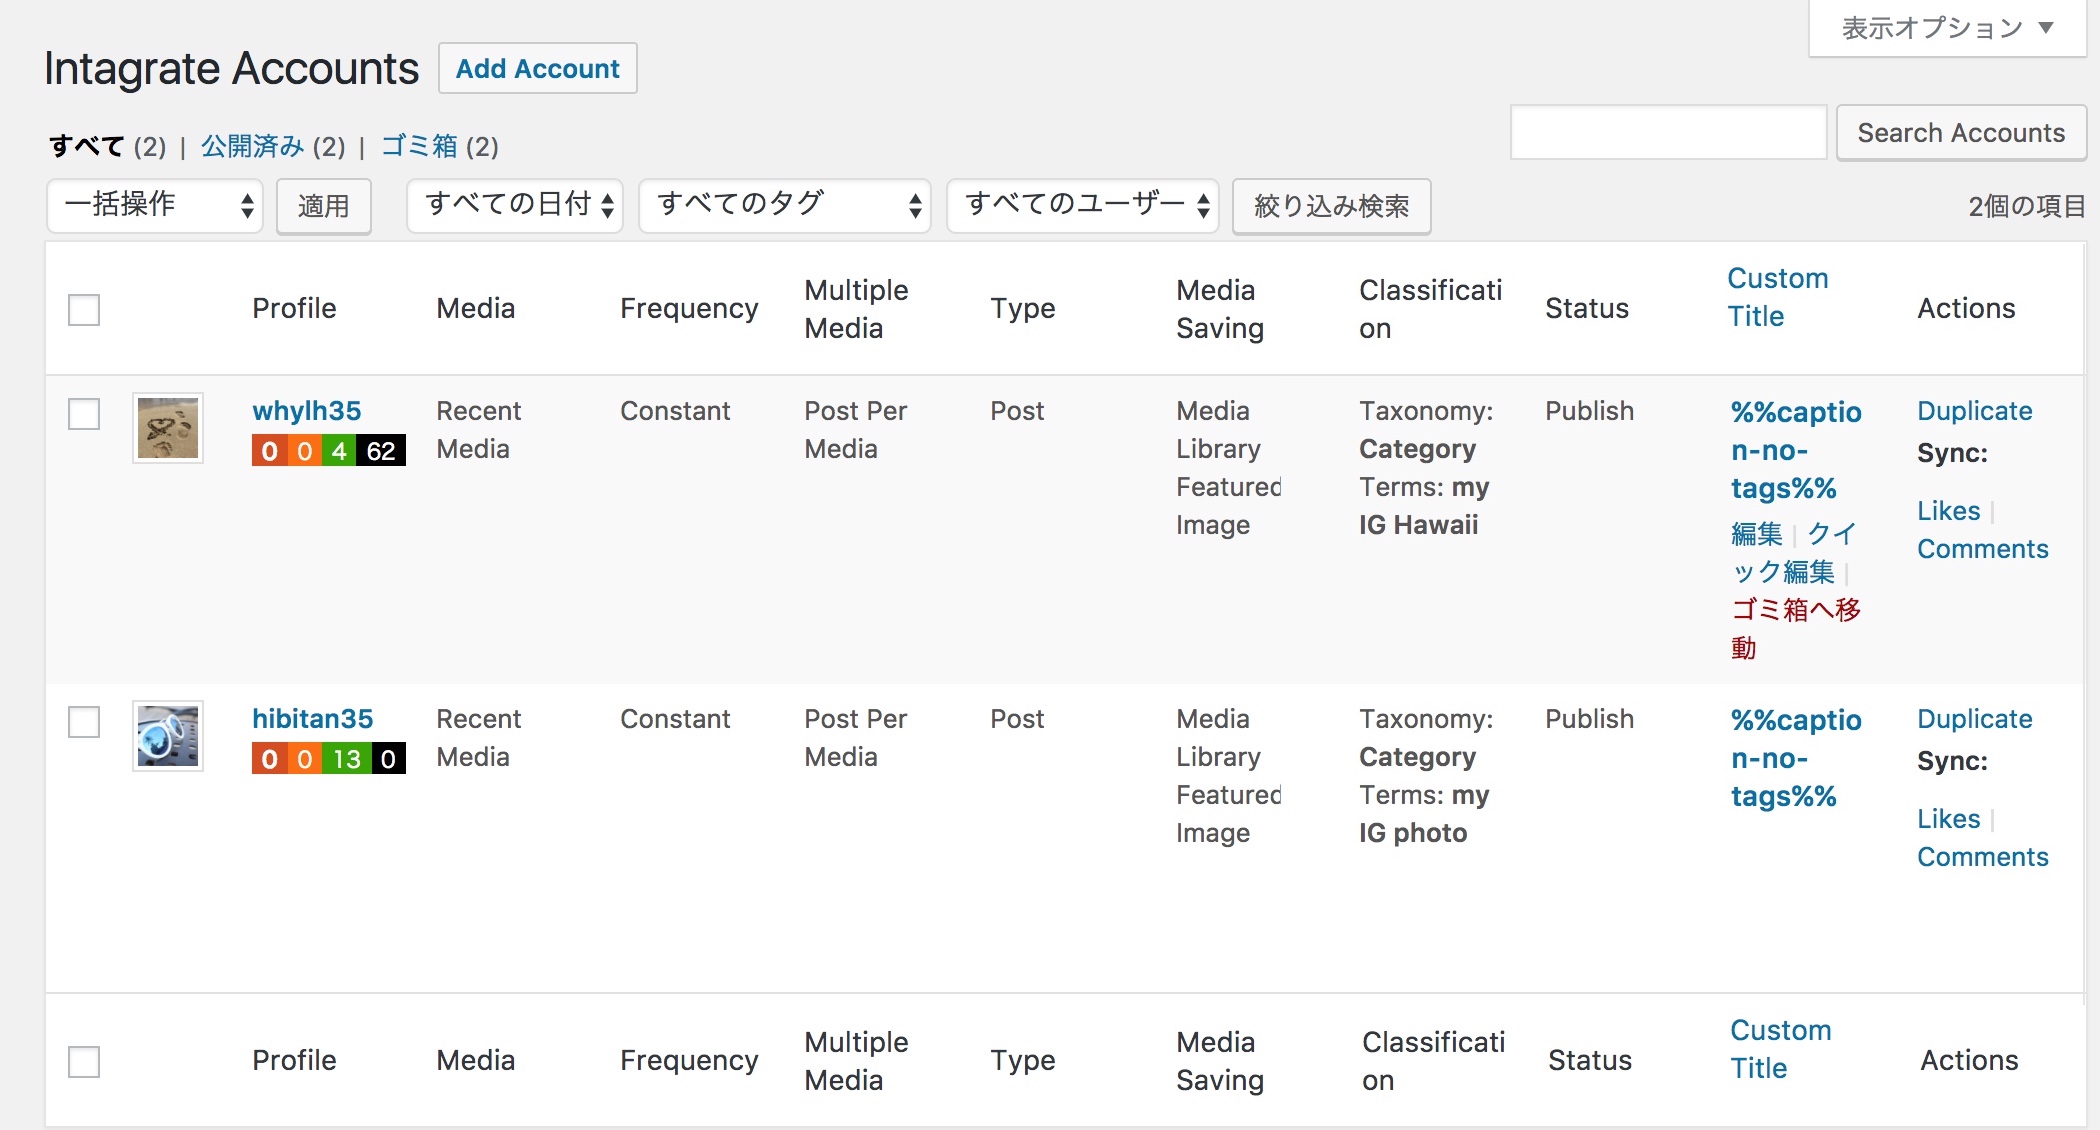The image size is (2100, 1130).
Task: Sort by Custom Title in the footer
Action: click(1780, 1049)
